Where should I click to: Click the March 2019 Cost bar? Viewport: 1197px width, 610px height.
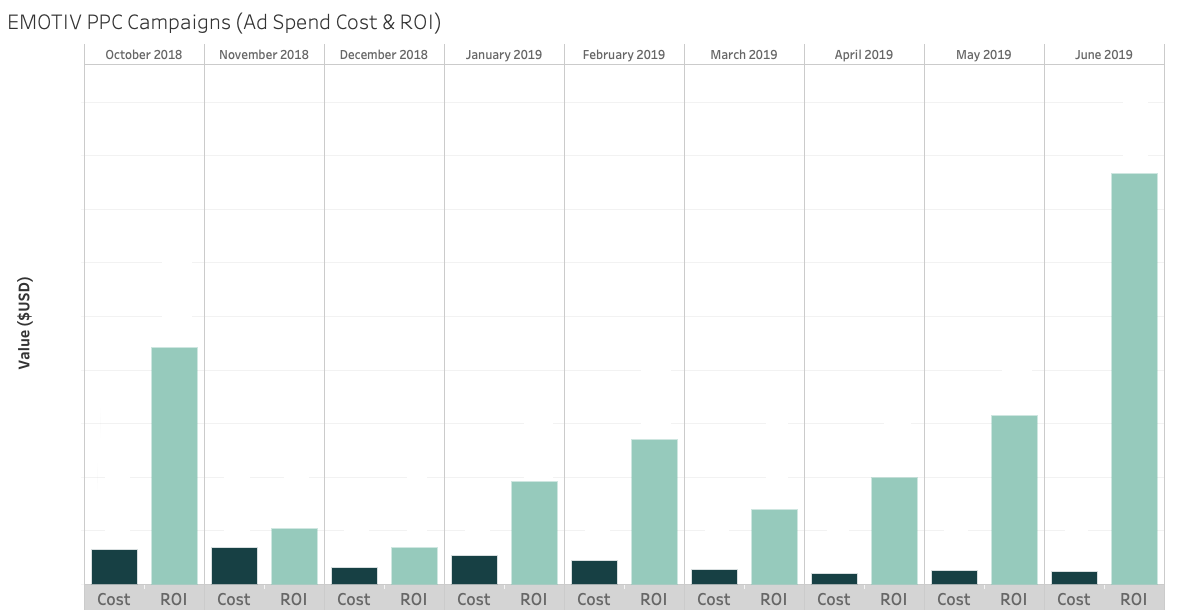click(715, 577)
